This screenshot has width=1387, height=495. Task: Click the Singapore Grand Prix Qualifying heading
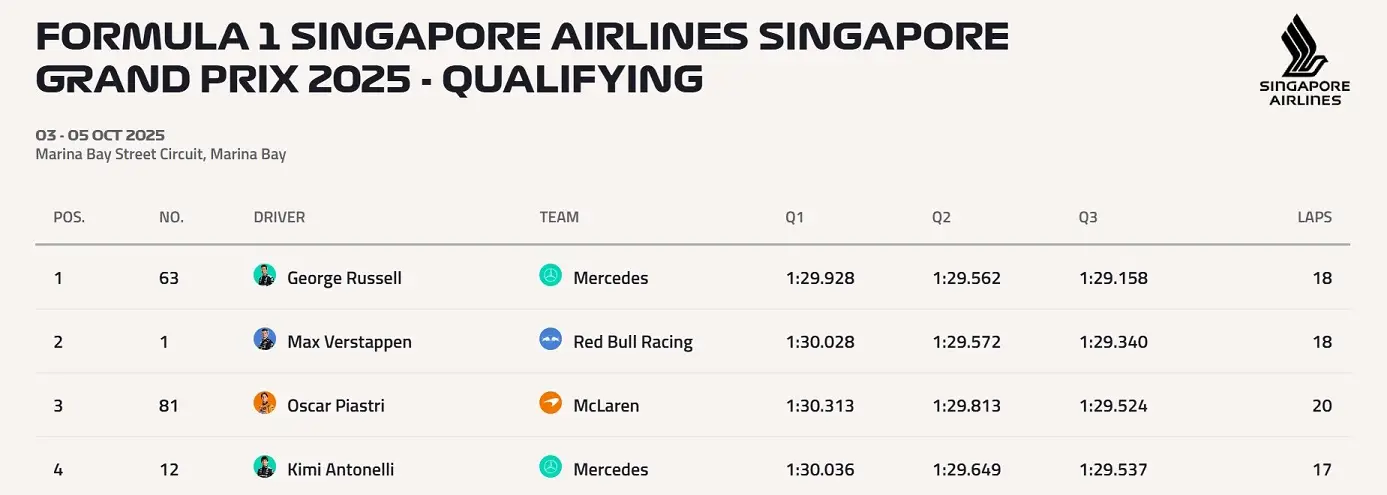point(520,57)
